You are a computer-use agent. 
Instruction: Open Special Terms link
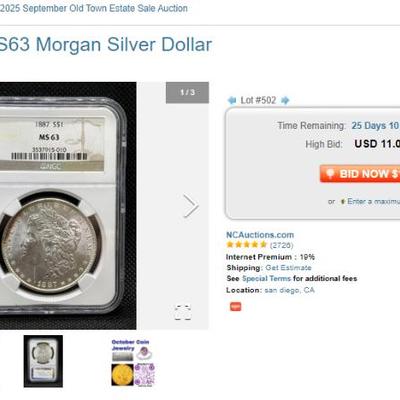pos(266,278)
